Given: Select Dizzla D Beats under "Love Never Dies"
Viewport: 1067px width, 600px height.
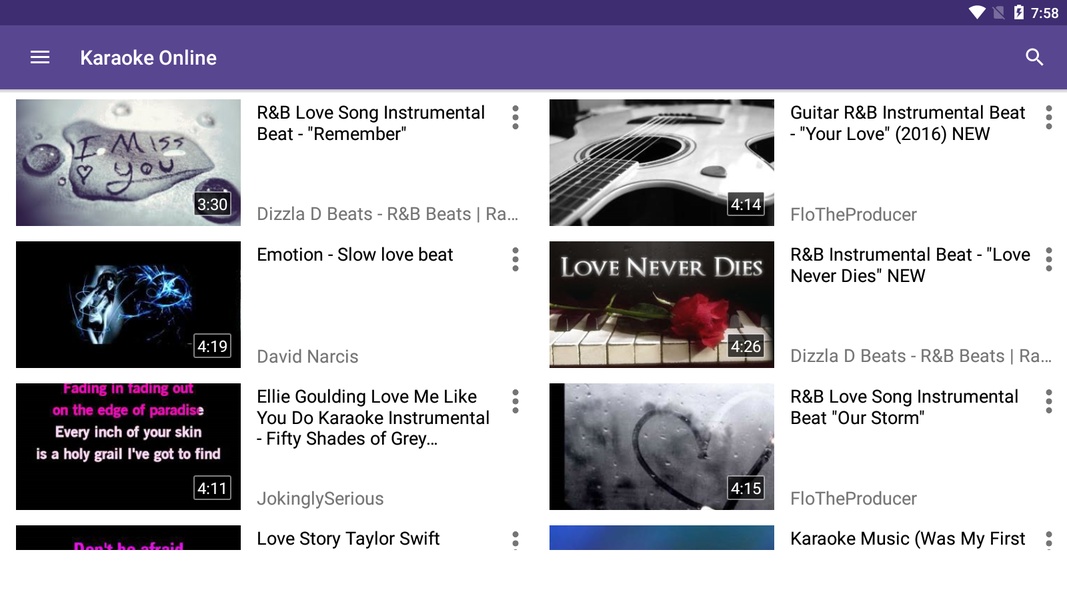Looking at the screenshot, I should 921,356.
